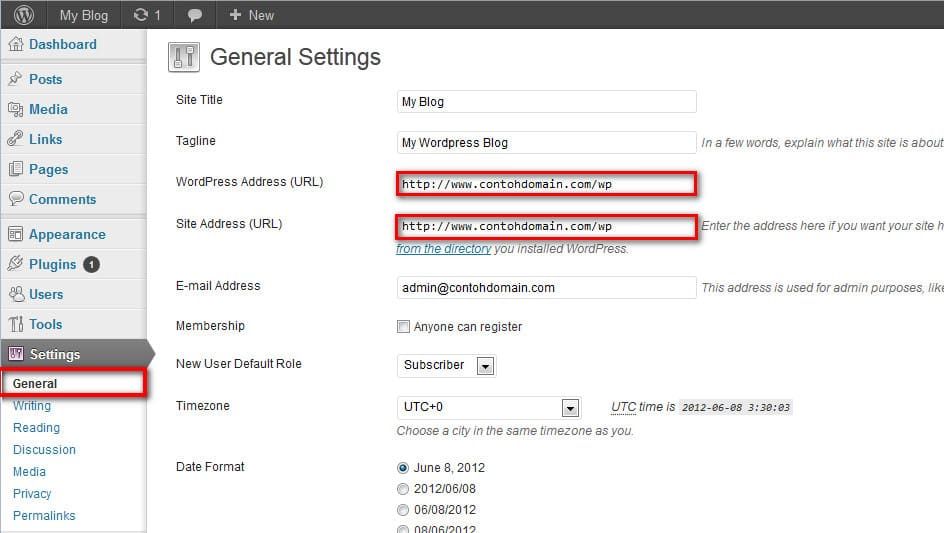
Task: Click the Site Address URL field
Action: click(x=547, y=226)
